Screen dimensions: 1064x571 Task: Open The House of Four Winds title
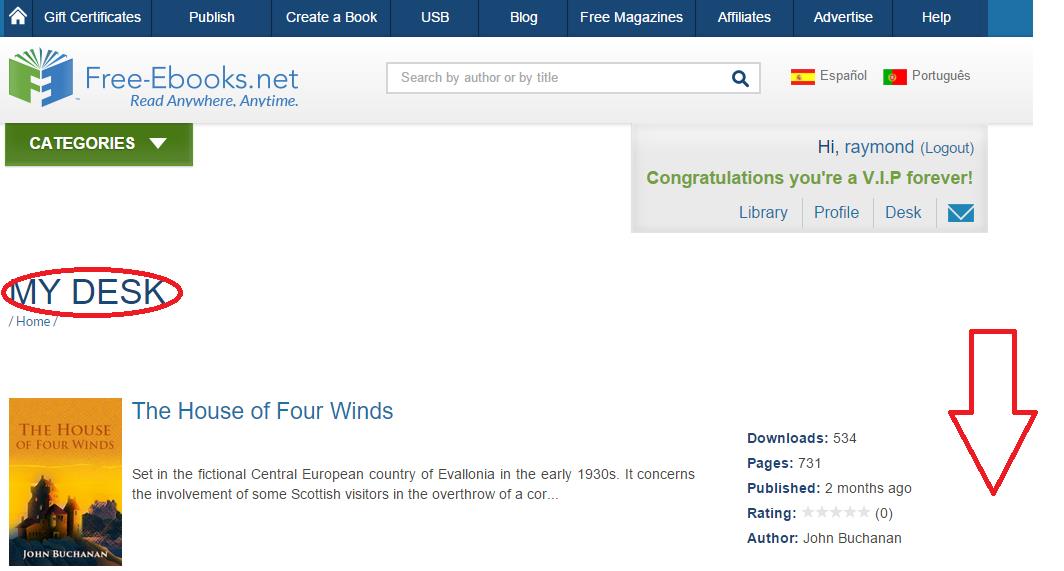[x=262, y=411]
